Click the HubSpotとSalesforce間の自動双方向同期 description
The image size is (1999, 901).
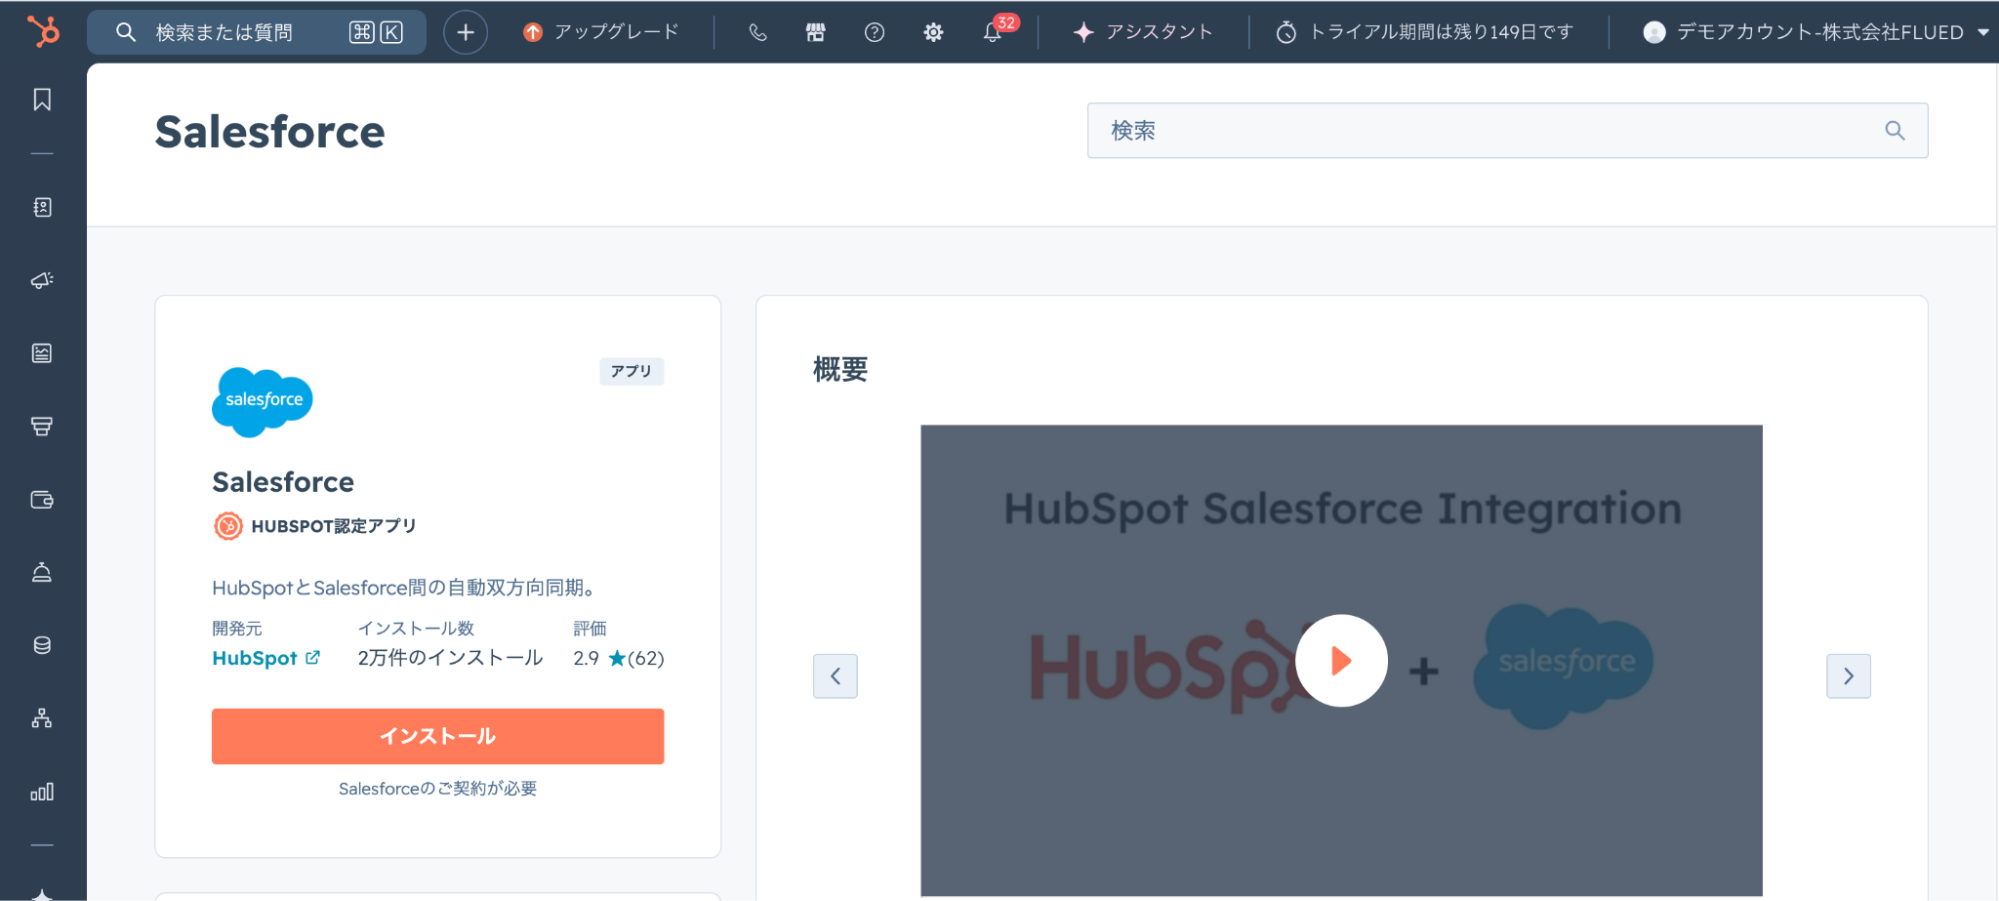404,588
